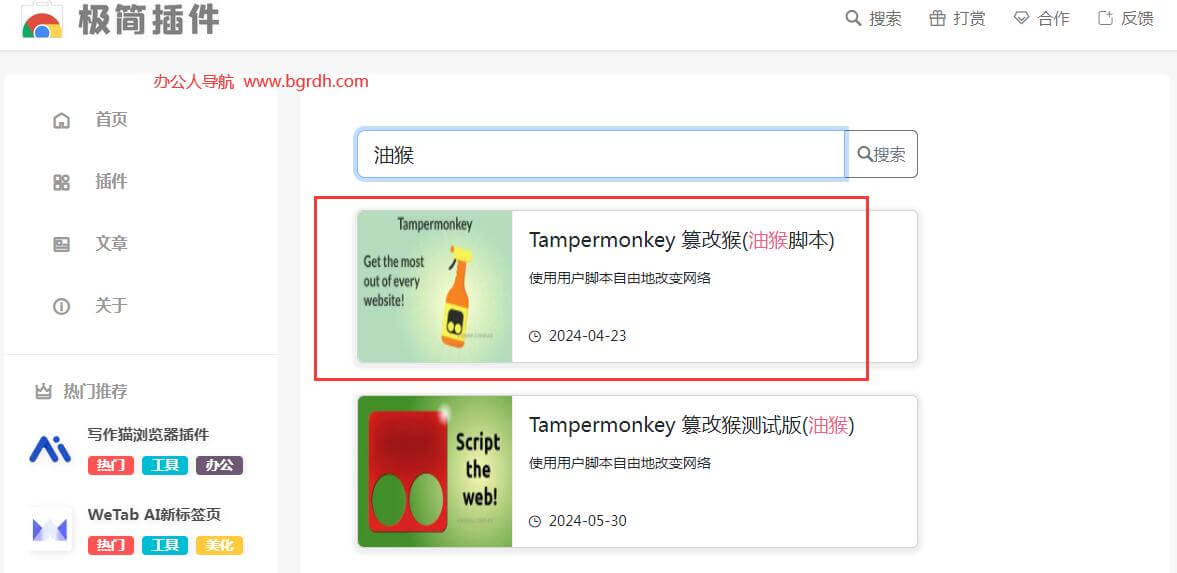Click the Script the web thumbnail
The width and height of the screenshot is (1177, 573).
tap(435, 472)
